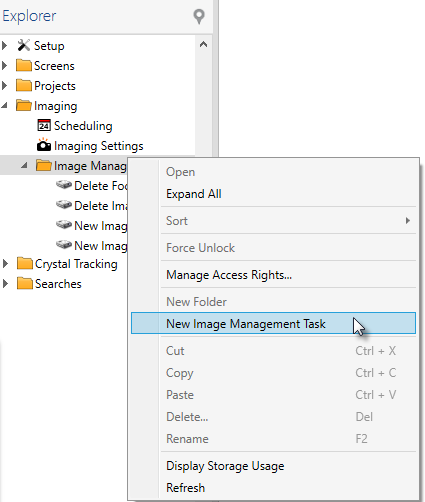Viewport: 425px width, 502px height.
Task: Click the Crystal Tracking folder icon
Action: (x=24, y=263)
